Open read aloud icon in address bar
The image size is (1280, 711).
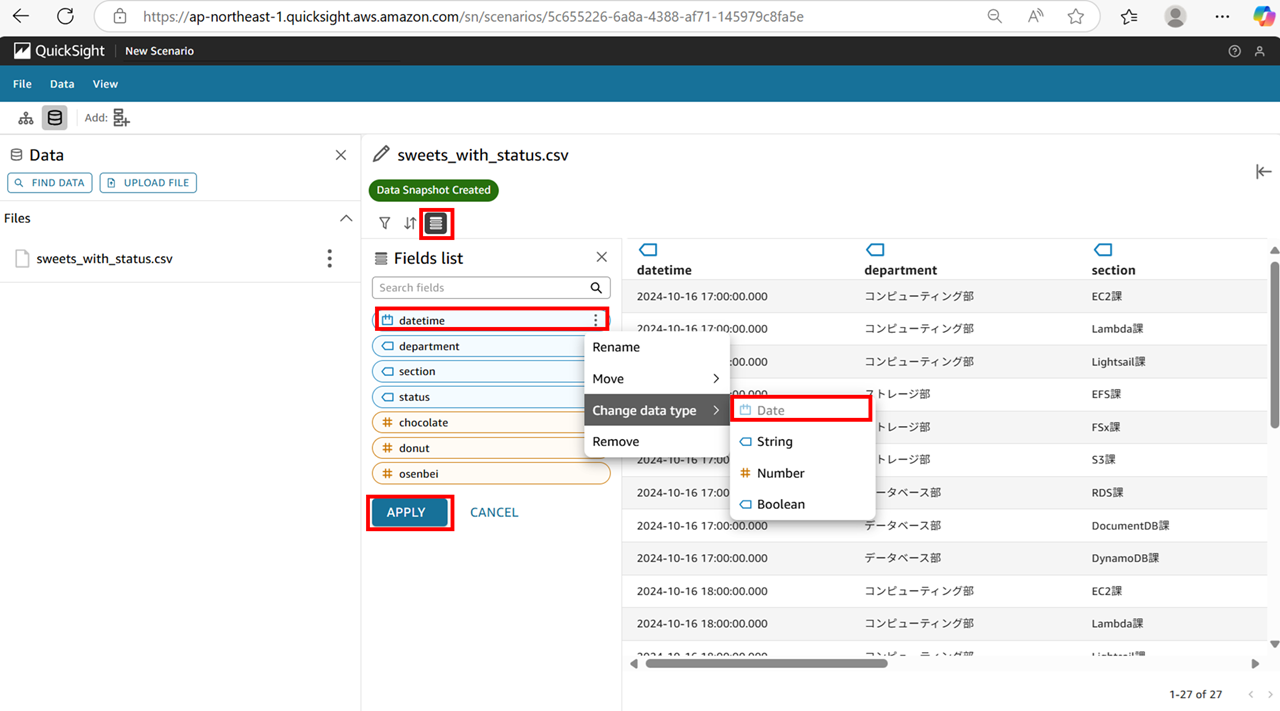pyautogui.click(x=1035, y=17)
